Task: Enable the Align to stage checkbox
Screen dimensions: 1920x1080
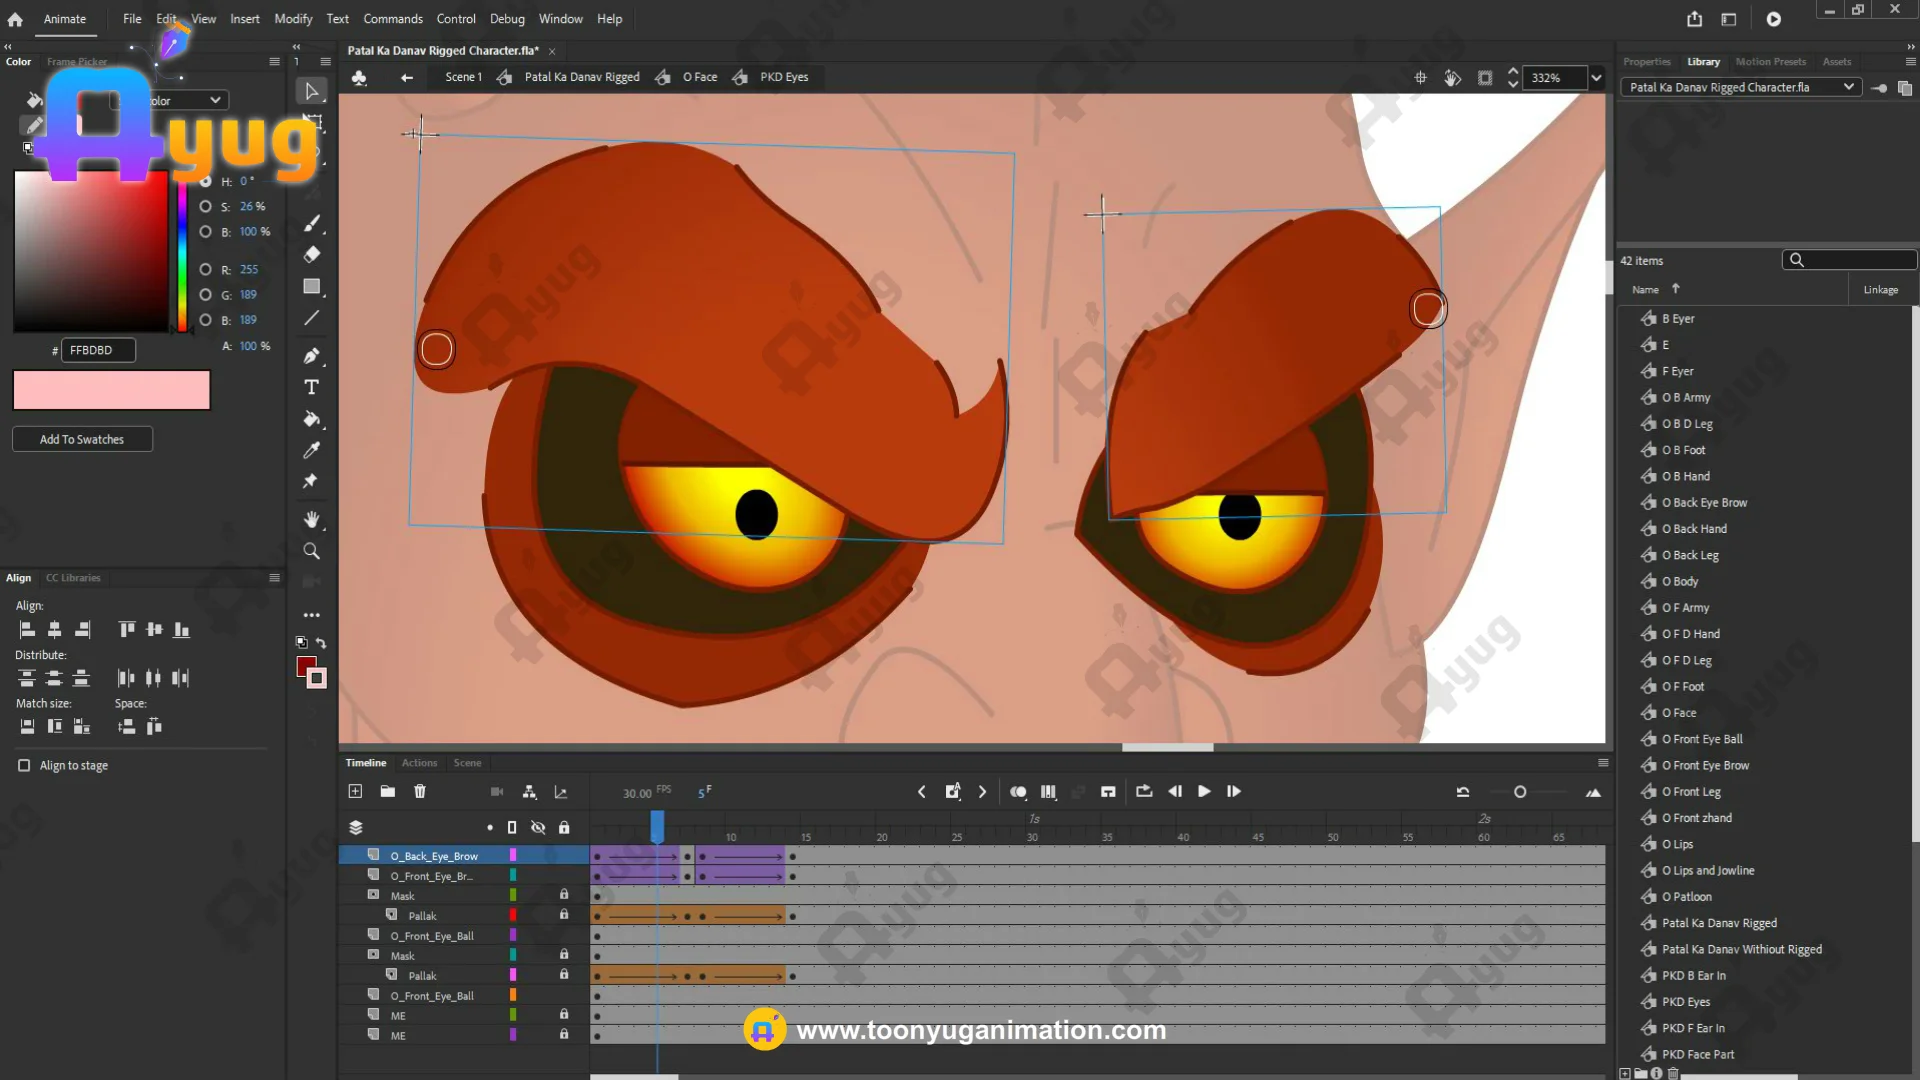Action: tap(24, 765)
